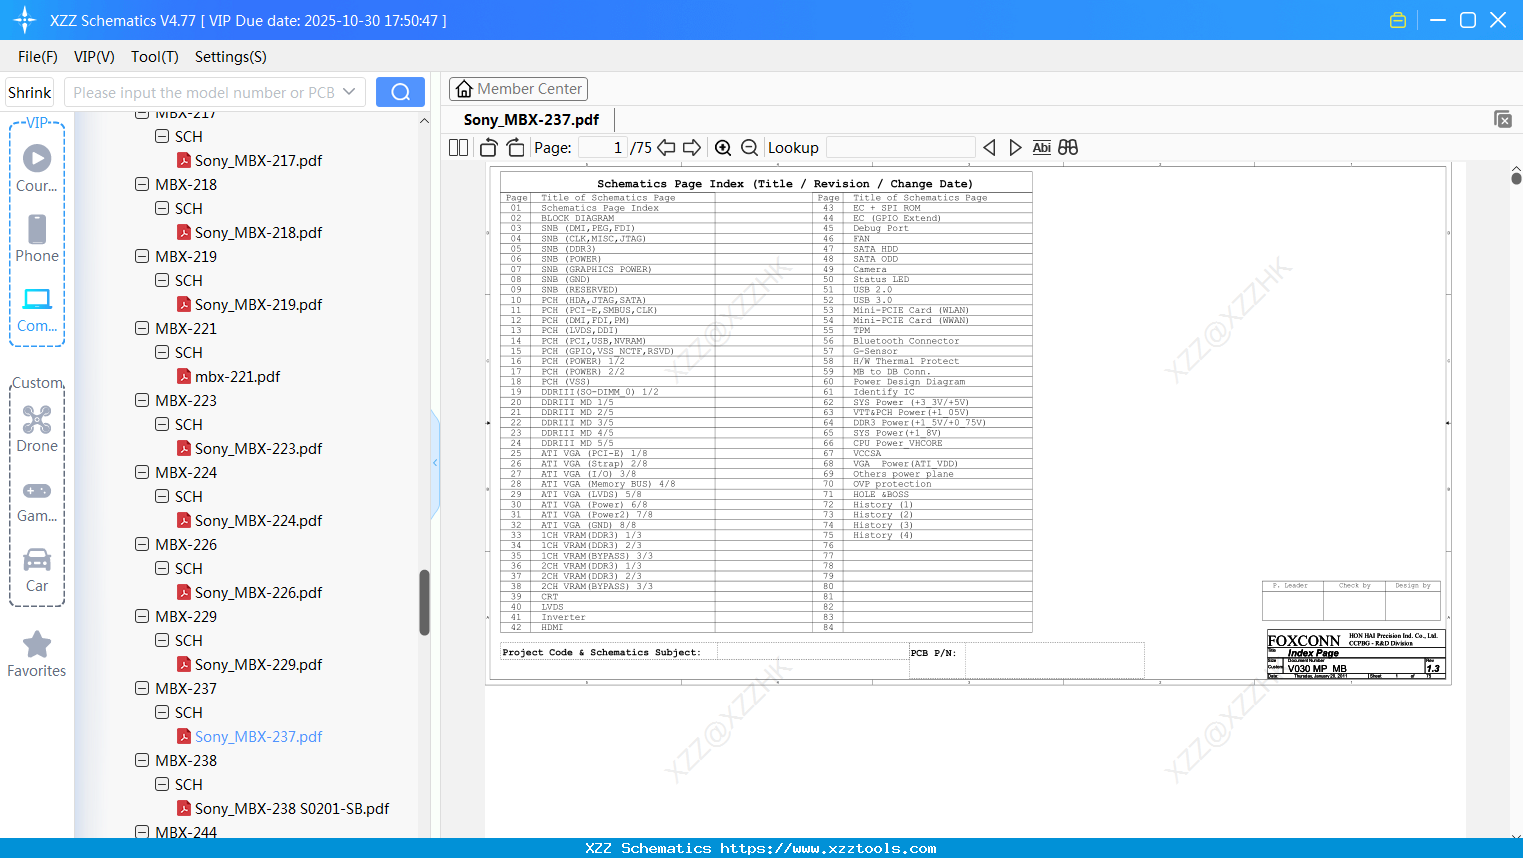Find previous lookup match triangle
Viewport: 1523px width, 858px height.
[x=989, y=148]
